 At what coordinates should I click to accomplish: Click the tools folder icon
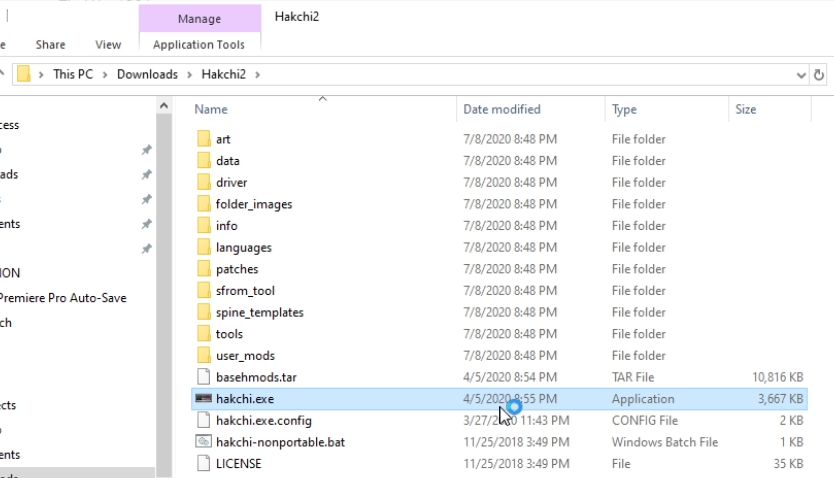203,333
